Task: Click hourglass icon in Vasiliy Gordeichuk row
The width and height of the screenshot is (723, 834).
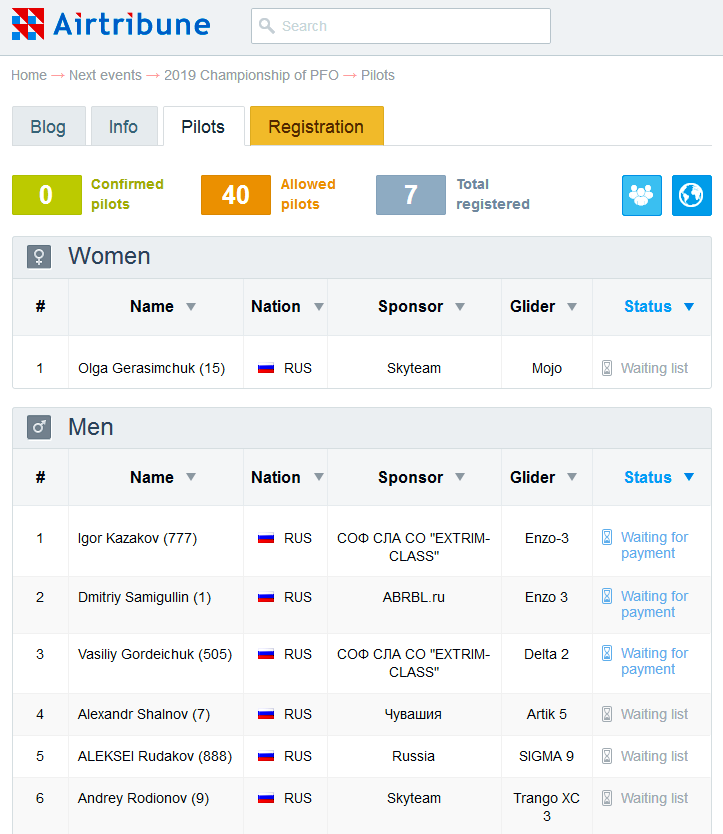Action: tap(606, 653)
